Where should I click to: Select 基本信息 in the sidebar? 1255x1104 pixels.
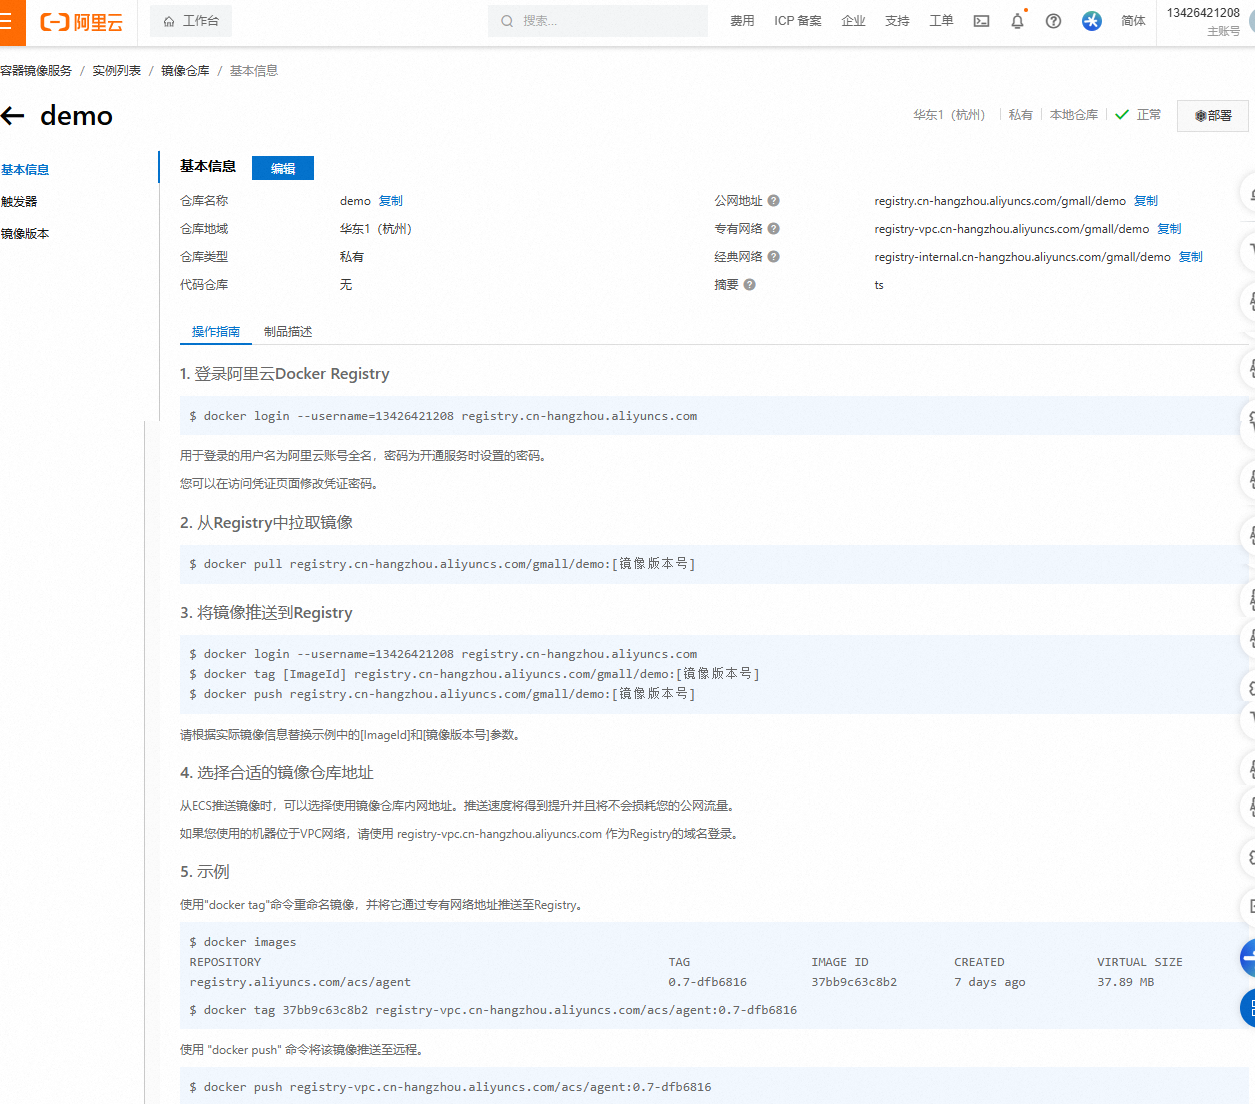click(25, 170)
